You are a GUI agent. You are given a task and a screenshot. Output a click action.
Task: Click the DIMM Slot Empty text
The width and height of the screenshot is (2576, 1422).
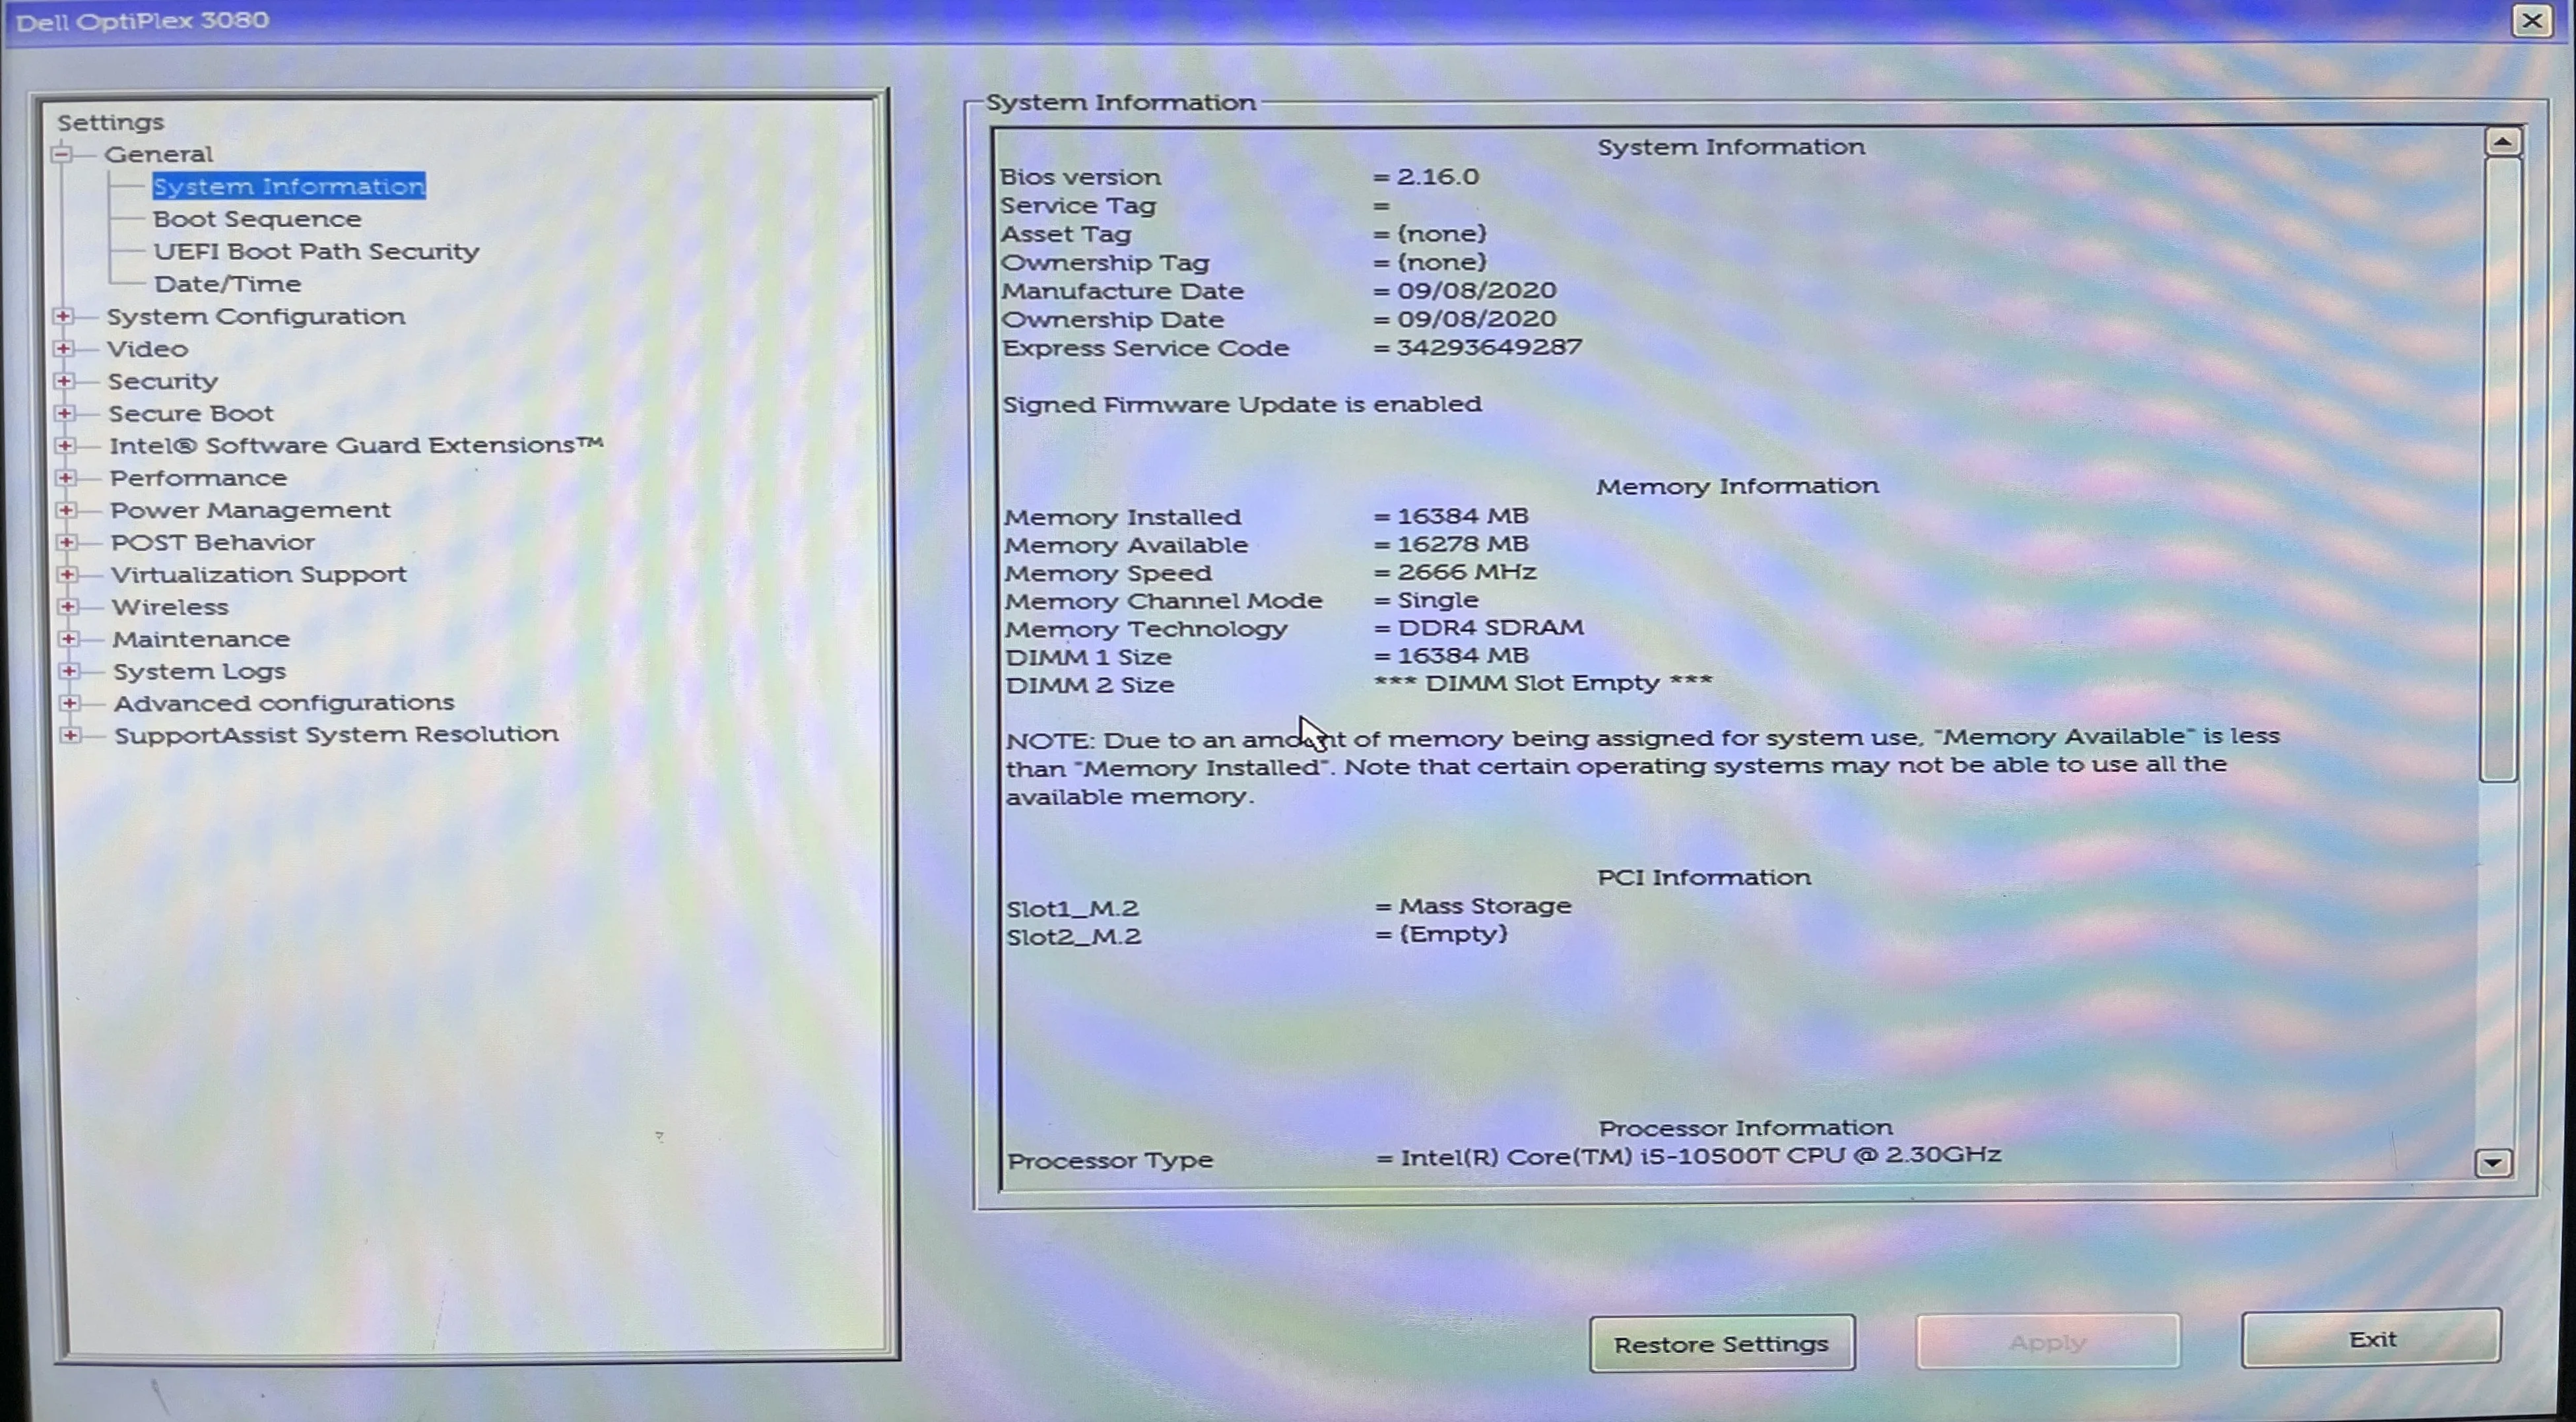tap(1543, 683)
